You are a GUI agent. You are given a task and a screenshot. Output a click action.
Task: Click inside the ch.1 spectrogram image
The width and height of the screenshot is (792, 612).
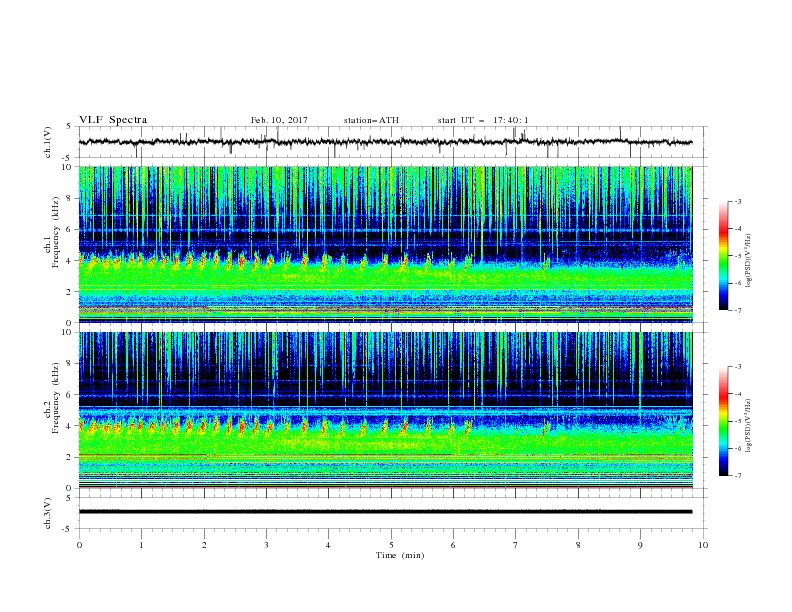pyautogui.click(x=385, y=244)
